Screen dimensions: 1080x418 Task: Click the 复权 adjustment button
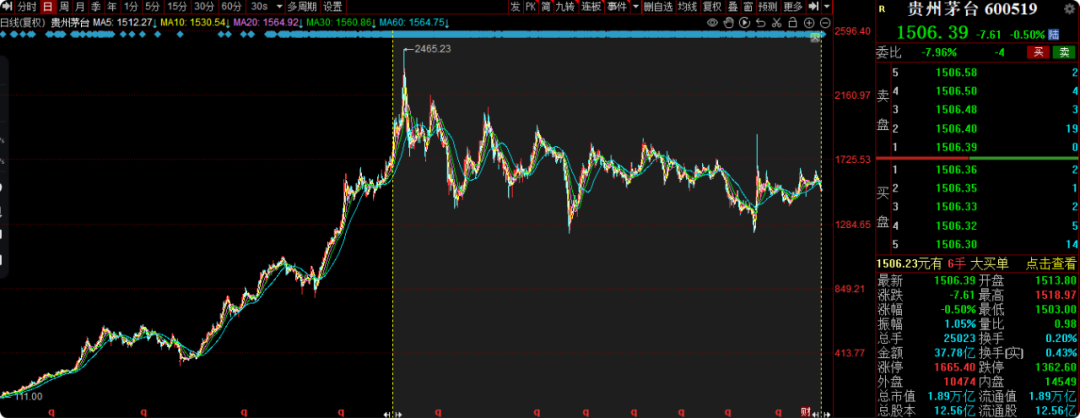(712, 7)
